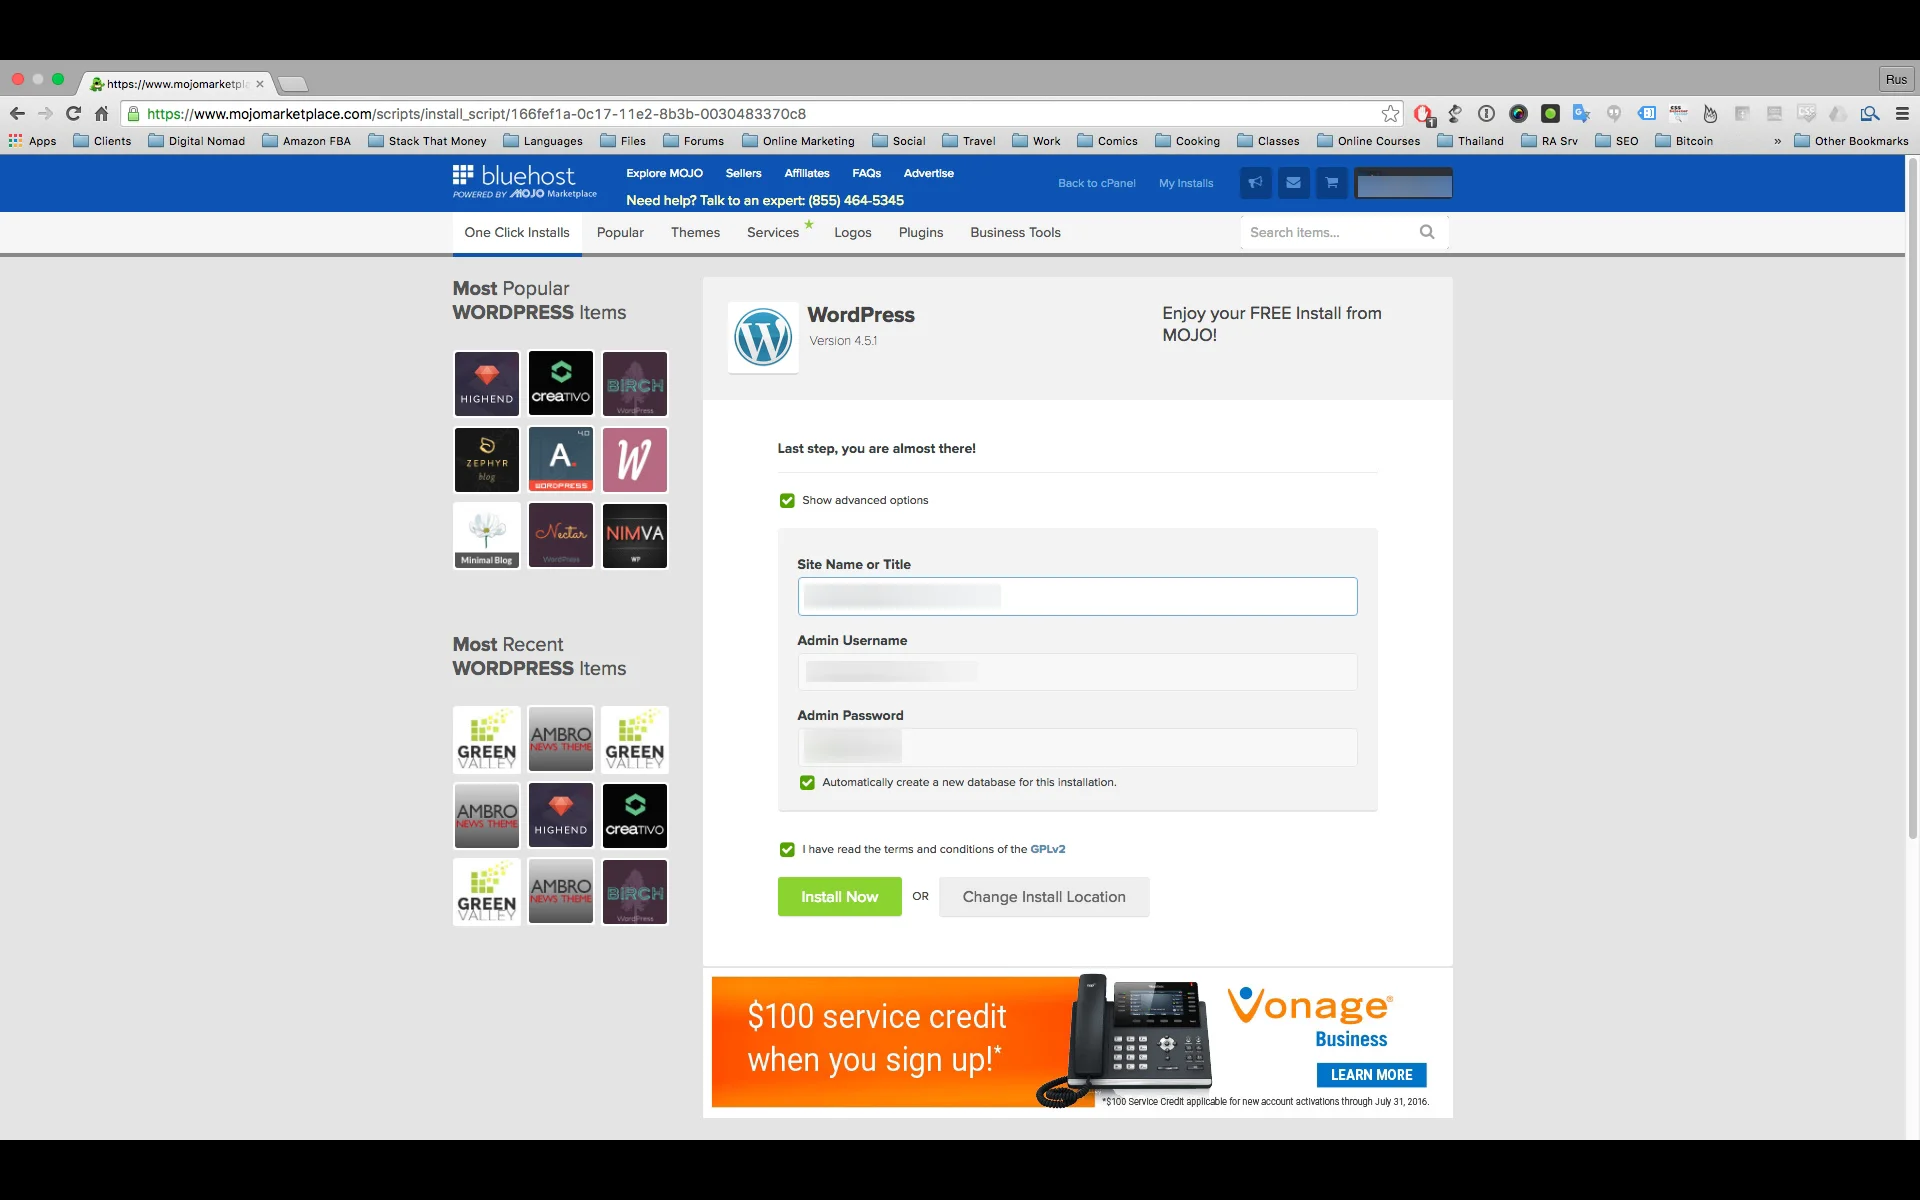Viewport: 1920px width, 1200px height.
Task: Uncheck the GPLv2 terms and conditions checkbox
Action: [787, 849]
